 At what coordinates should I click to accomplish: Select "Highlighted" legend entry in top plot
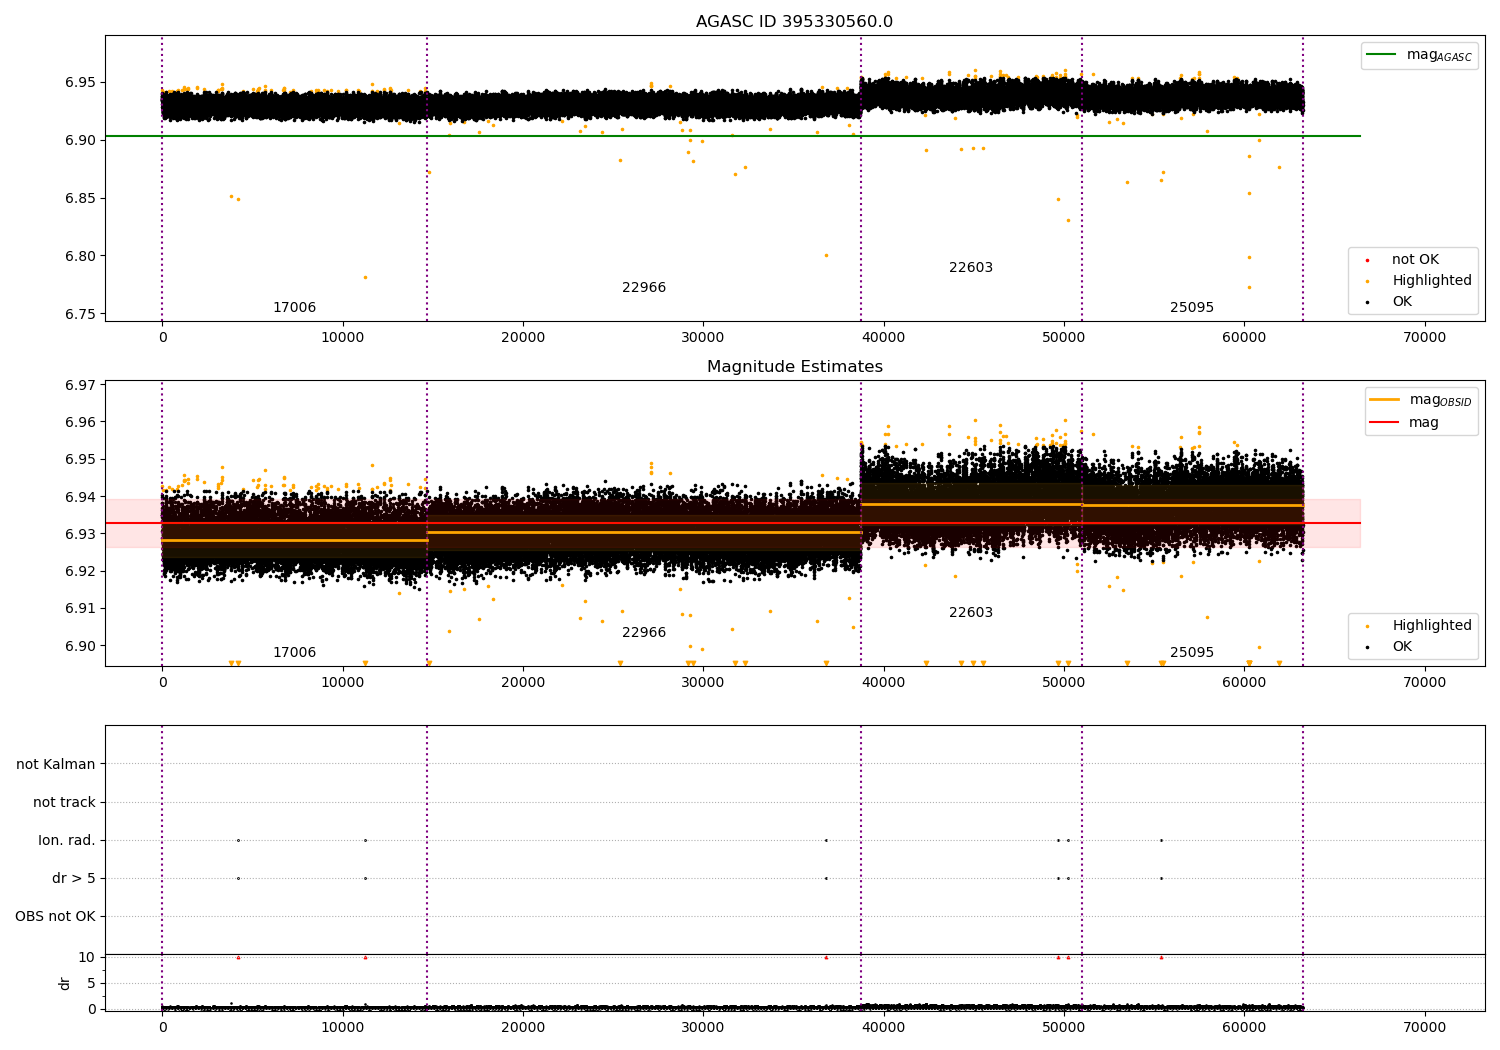click(1432, 281)
